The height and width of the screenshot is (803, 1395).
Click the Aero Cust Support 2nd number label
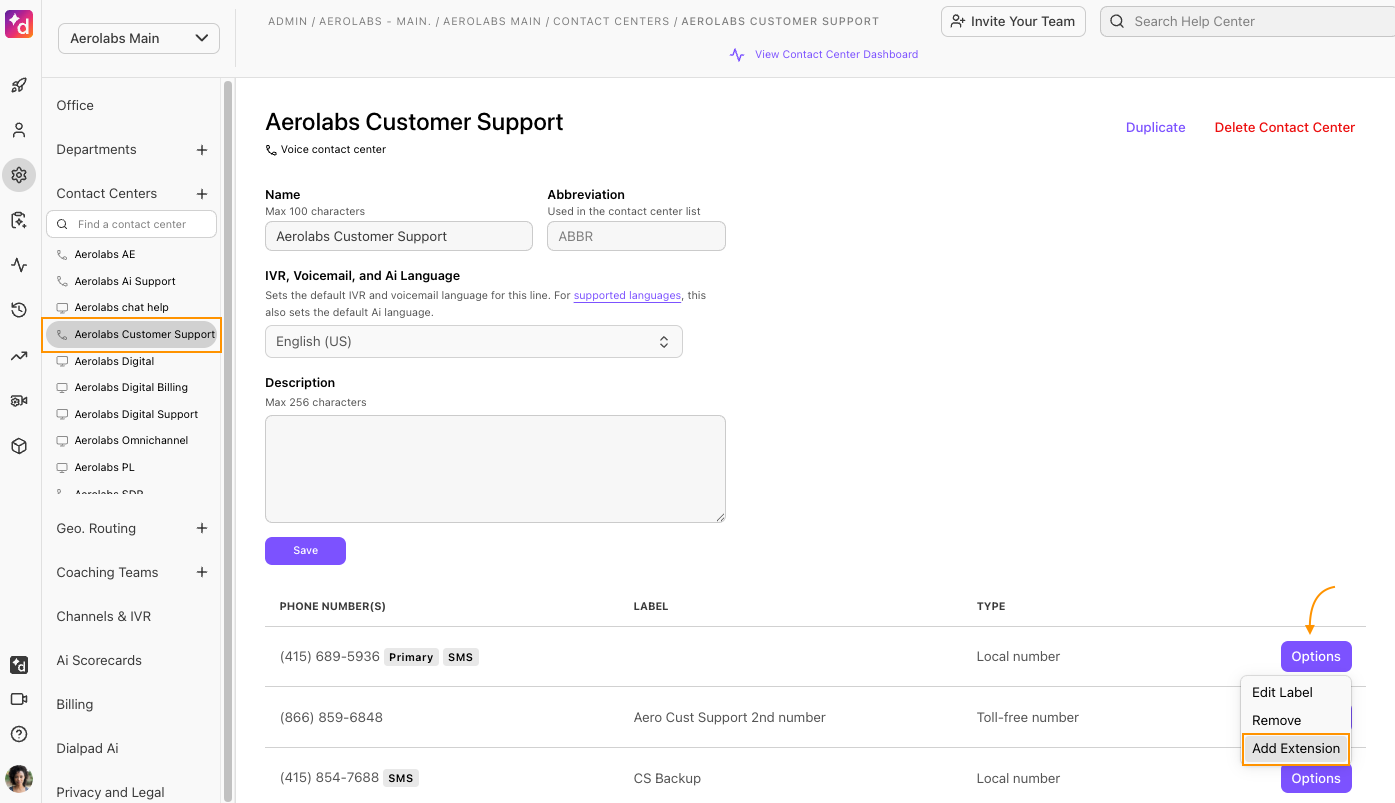730,718
